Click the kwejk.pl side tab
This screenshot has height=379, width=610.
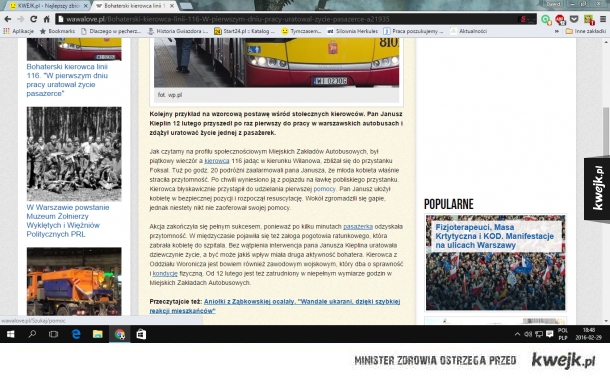coord(597,190)
